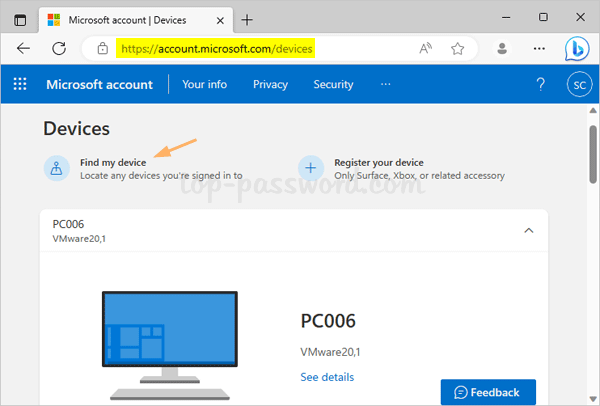Click the Find my device icon
The height and width of the screenshot is (406, 600).
tap(57, 168)
